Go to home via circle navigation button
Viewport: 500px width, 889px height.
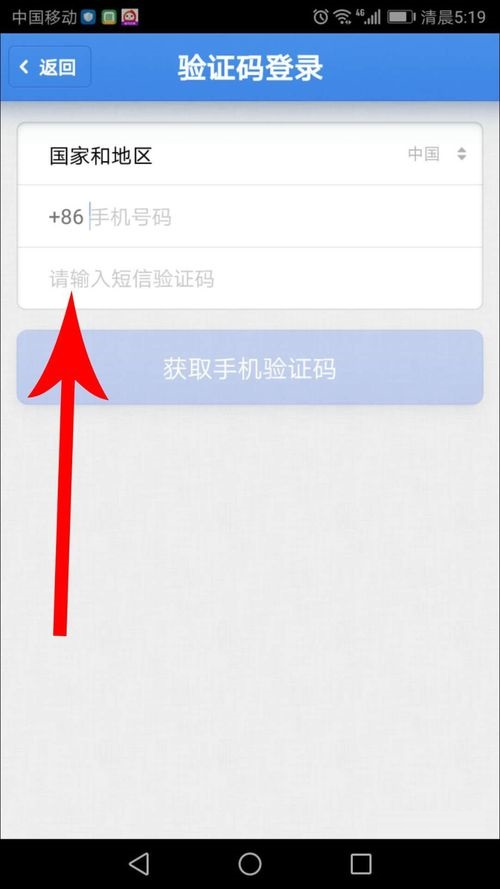(x=250, y=863)
